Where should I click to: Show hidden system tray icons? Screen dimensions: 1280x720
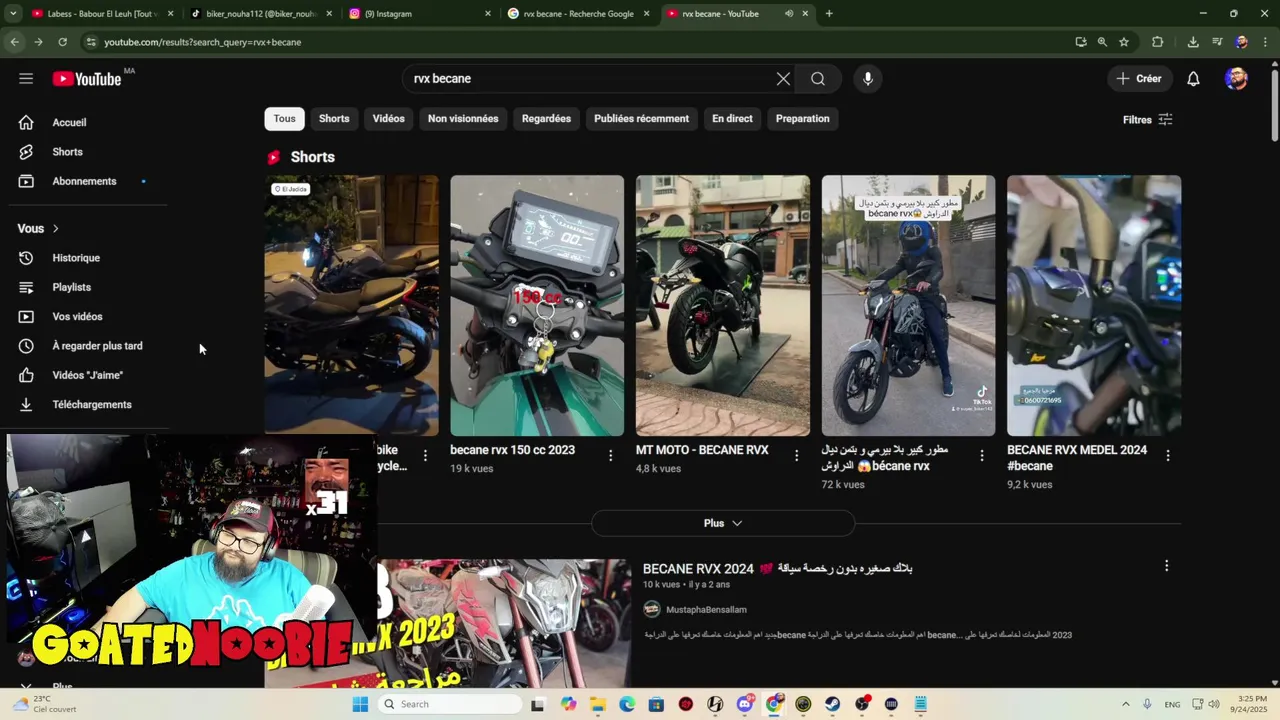(x=1125, y=704)
